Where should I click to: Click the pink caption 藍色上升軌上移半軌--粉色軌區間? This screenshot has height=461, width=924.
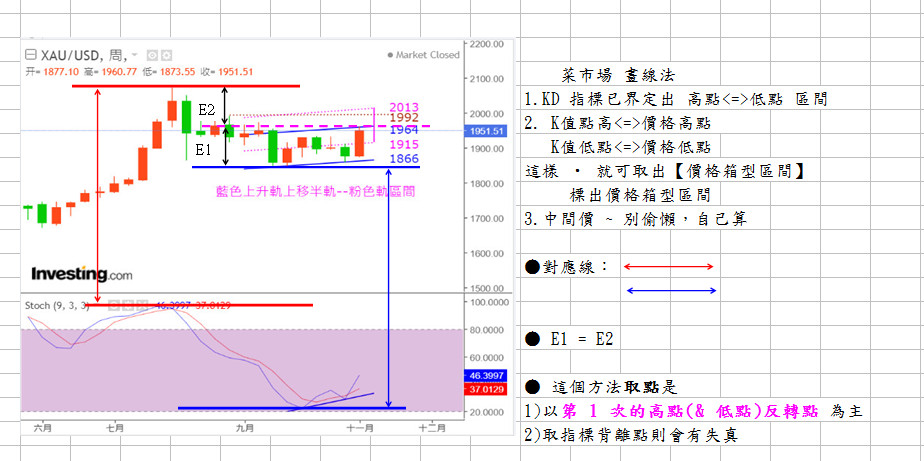(315, 192)
